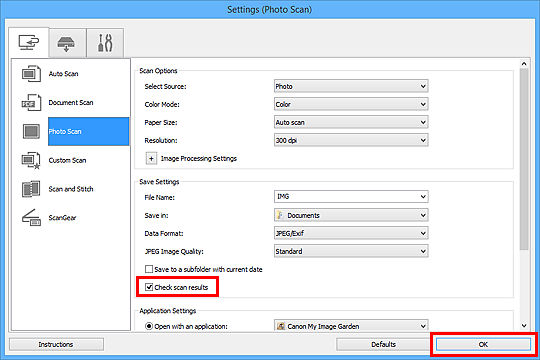This screenshot has width=540, height=360.
Task: Click the Custom Scan icon
Action: pos(31,161)
